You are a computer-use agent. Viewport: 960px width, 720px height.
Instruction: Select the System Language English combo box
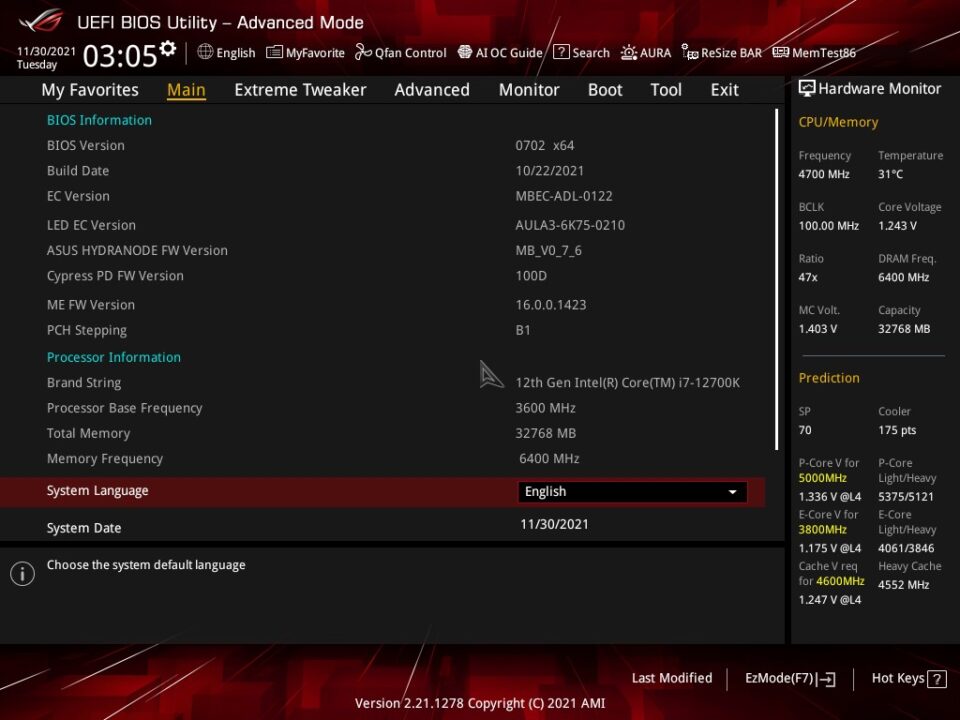pos(632,492)
